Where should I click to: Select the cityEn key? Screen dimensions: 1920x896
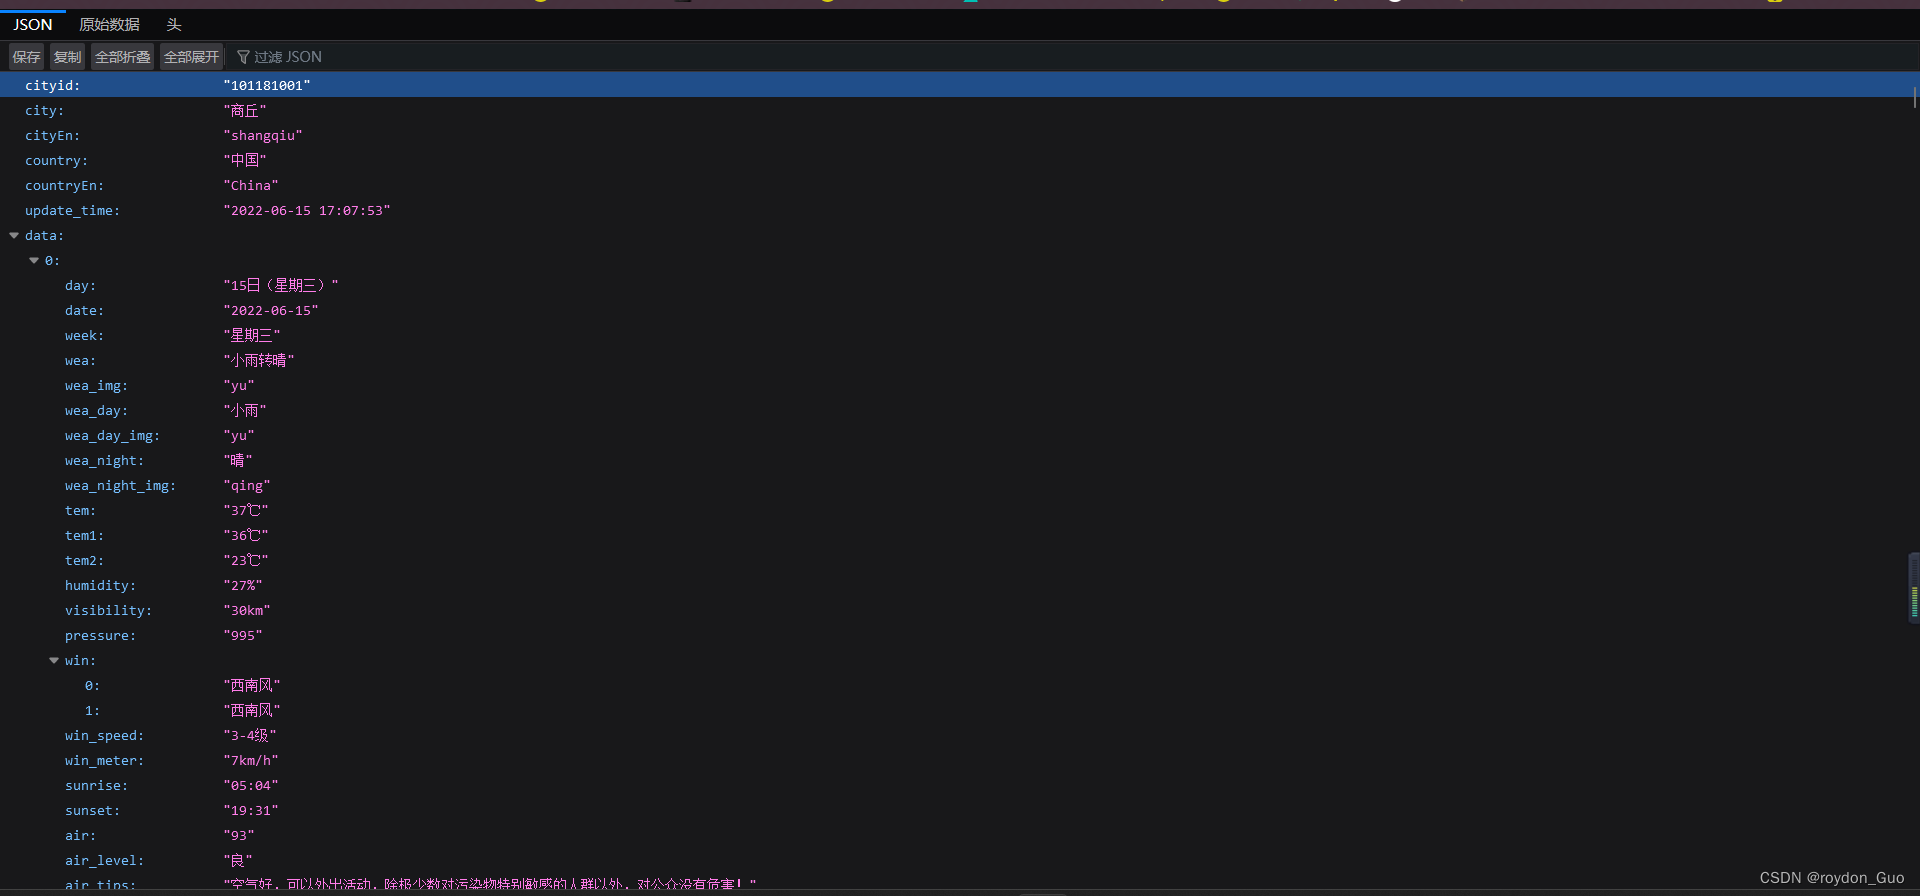pyautogui.click(x=52, y=135)
